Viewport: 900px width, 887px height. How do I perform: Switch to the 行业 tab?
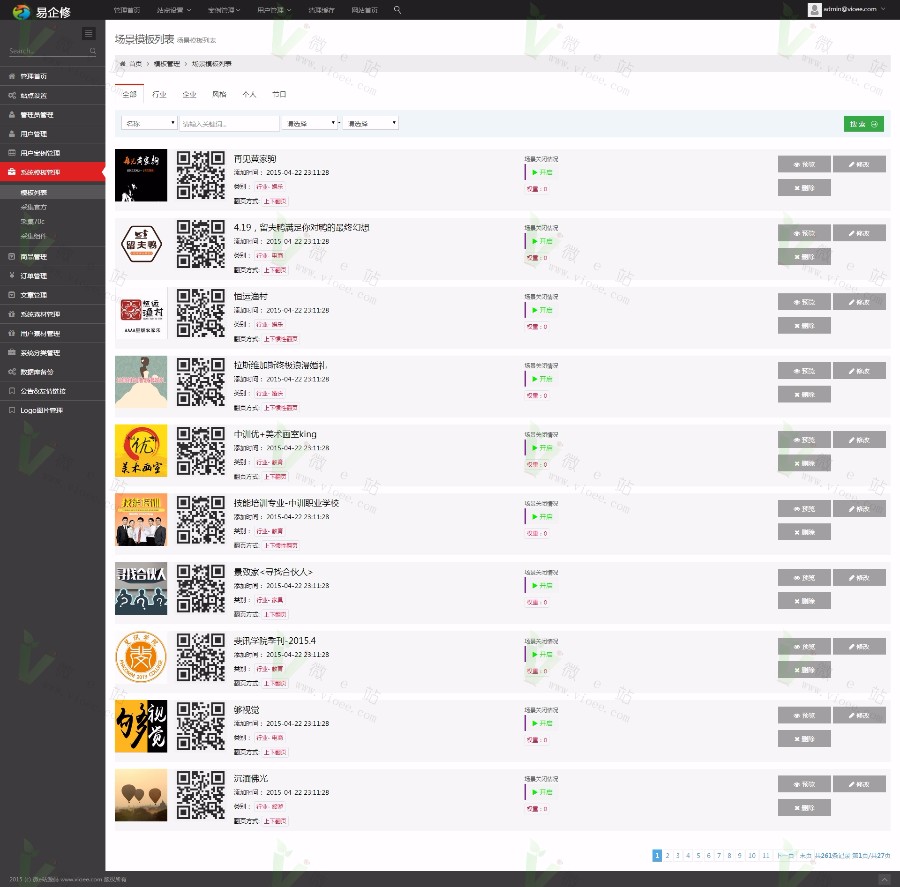click(159, 94)
